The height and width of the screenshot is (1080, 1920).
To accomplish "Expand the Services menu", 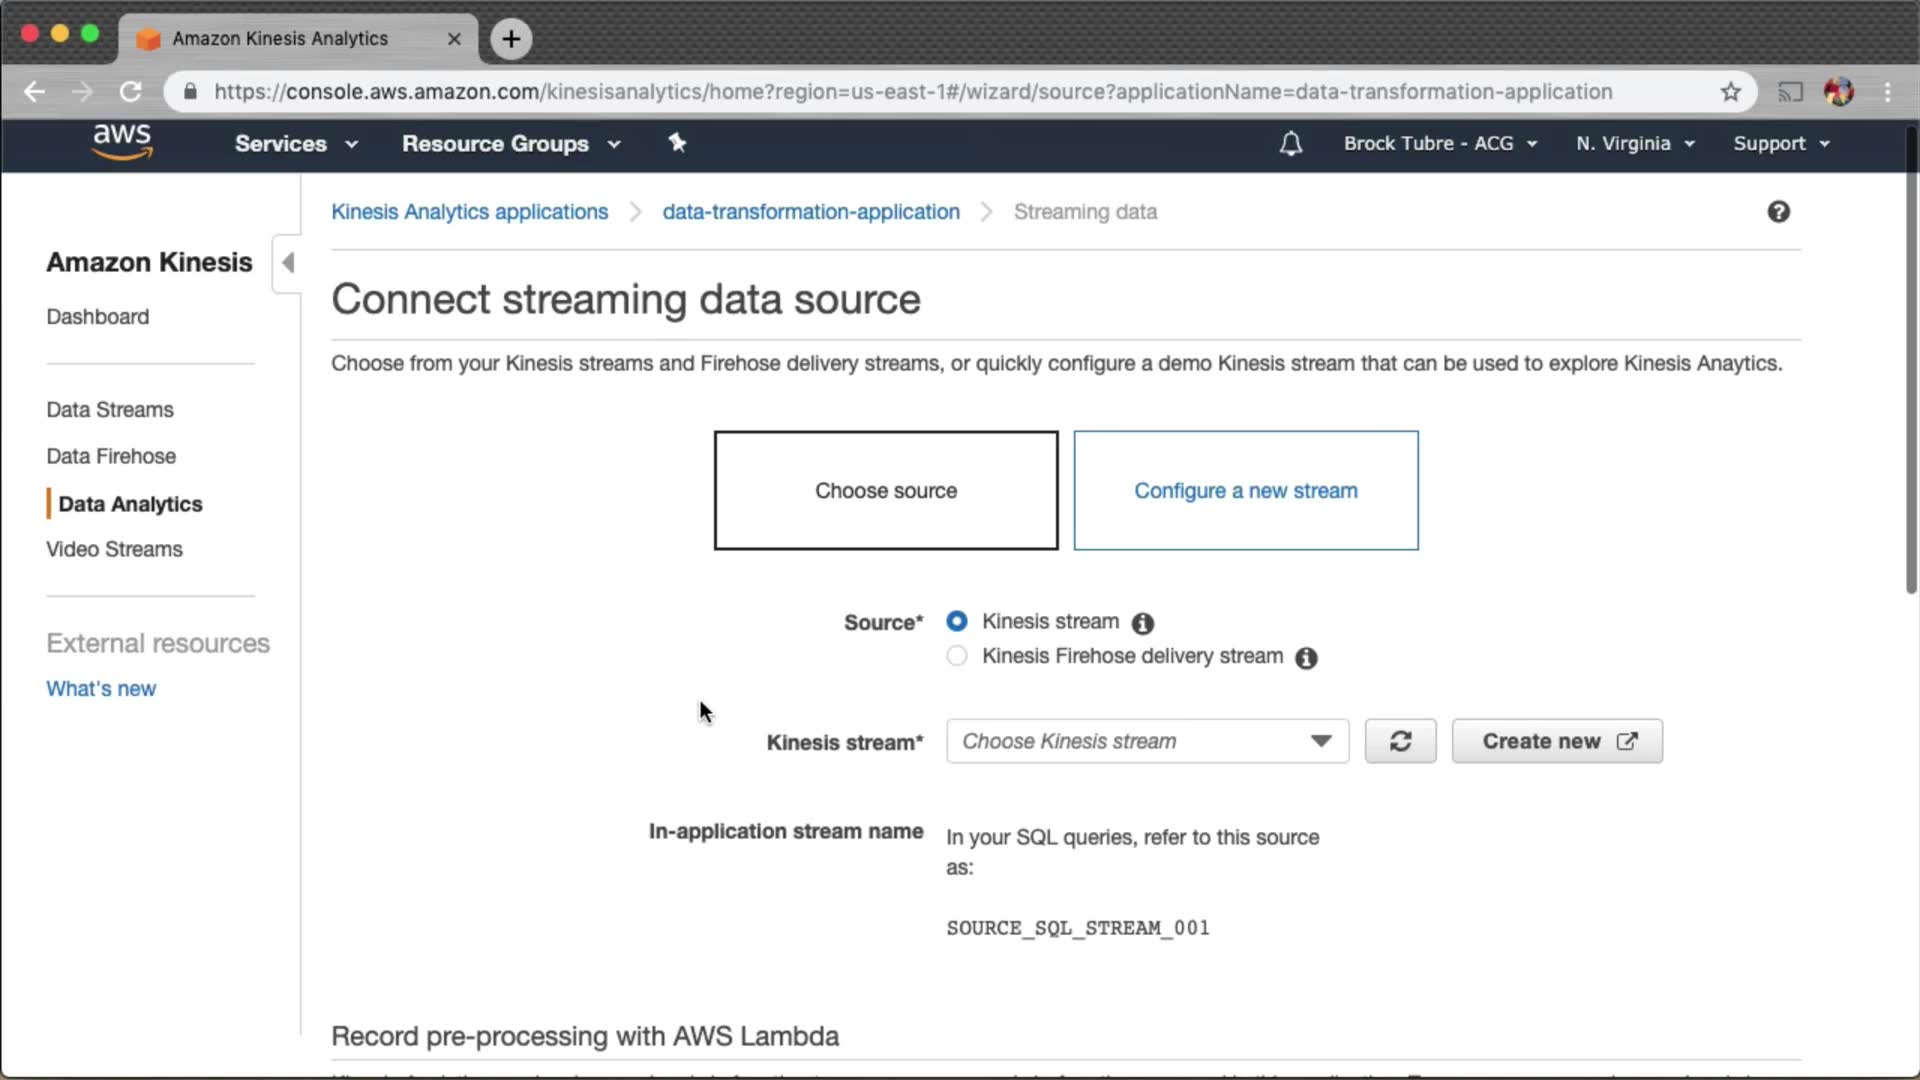I will click(296, 144).
